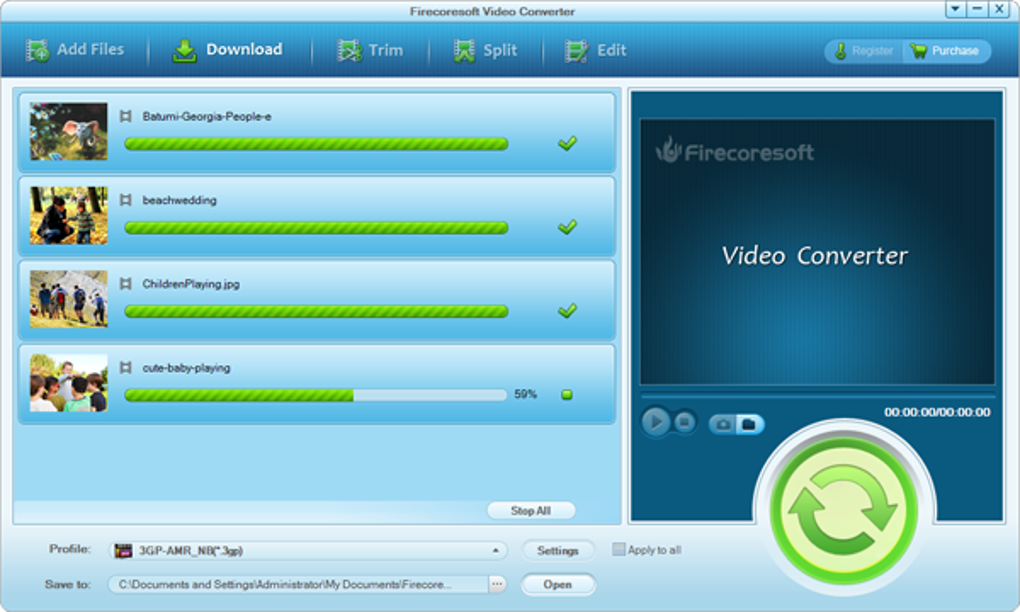Click the Purchase button
Image resolution: width=1020 pixels, height=612 pixels.
946,51
